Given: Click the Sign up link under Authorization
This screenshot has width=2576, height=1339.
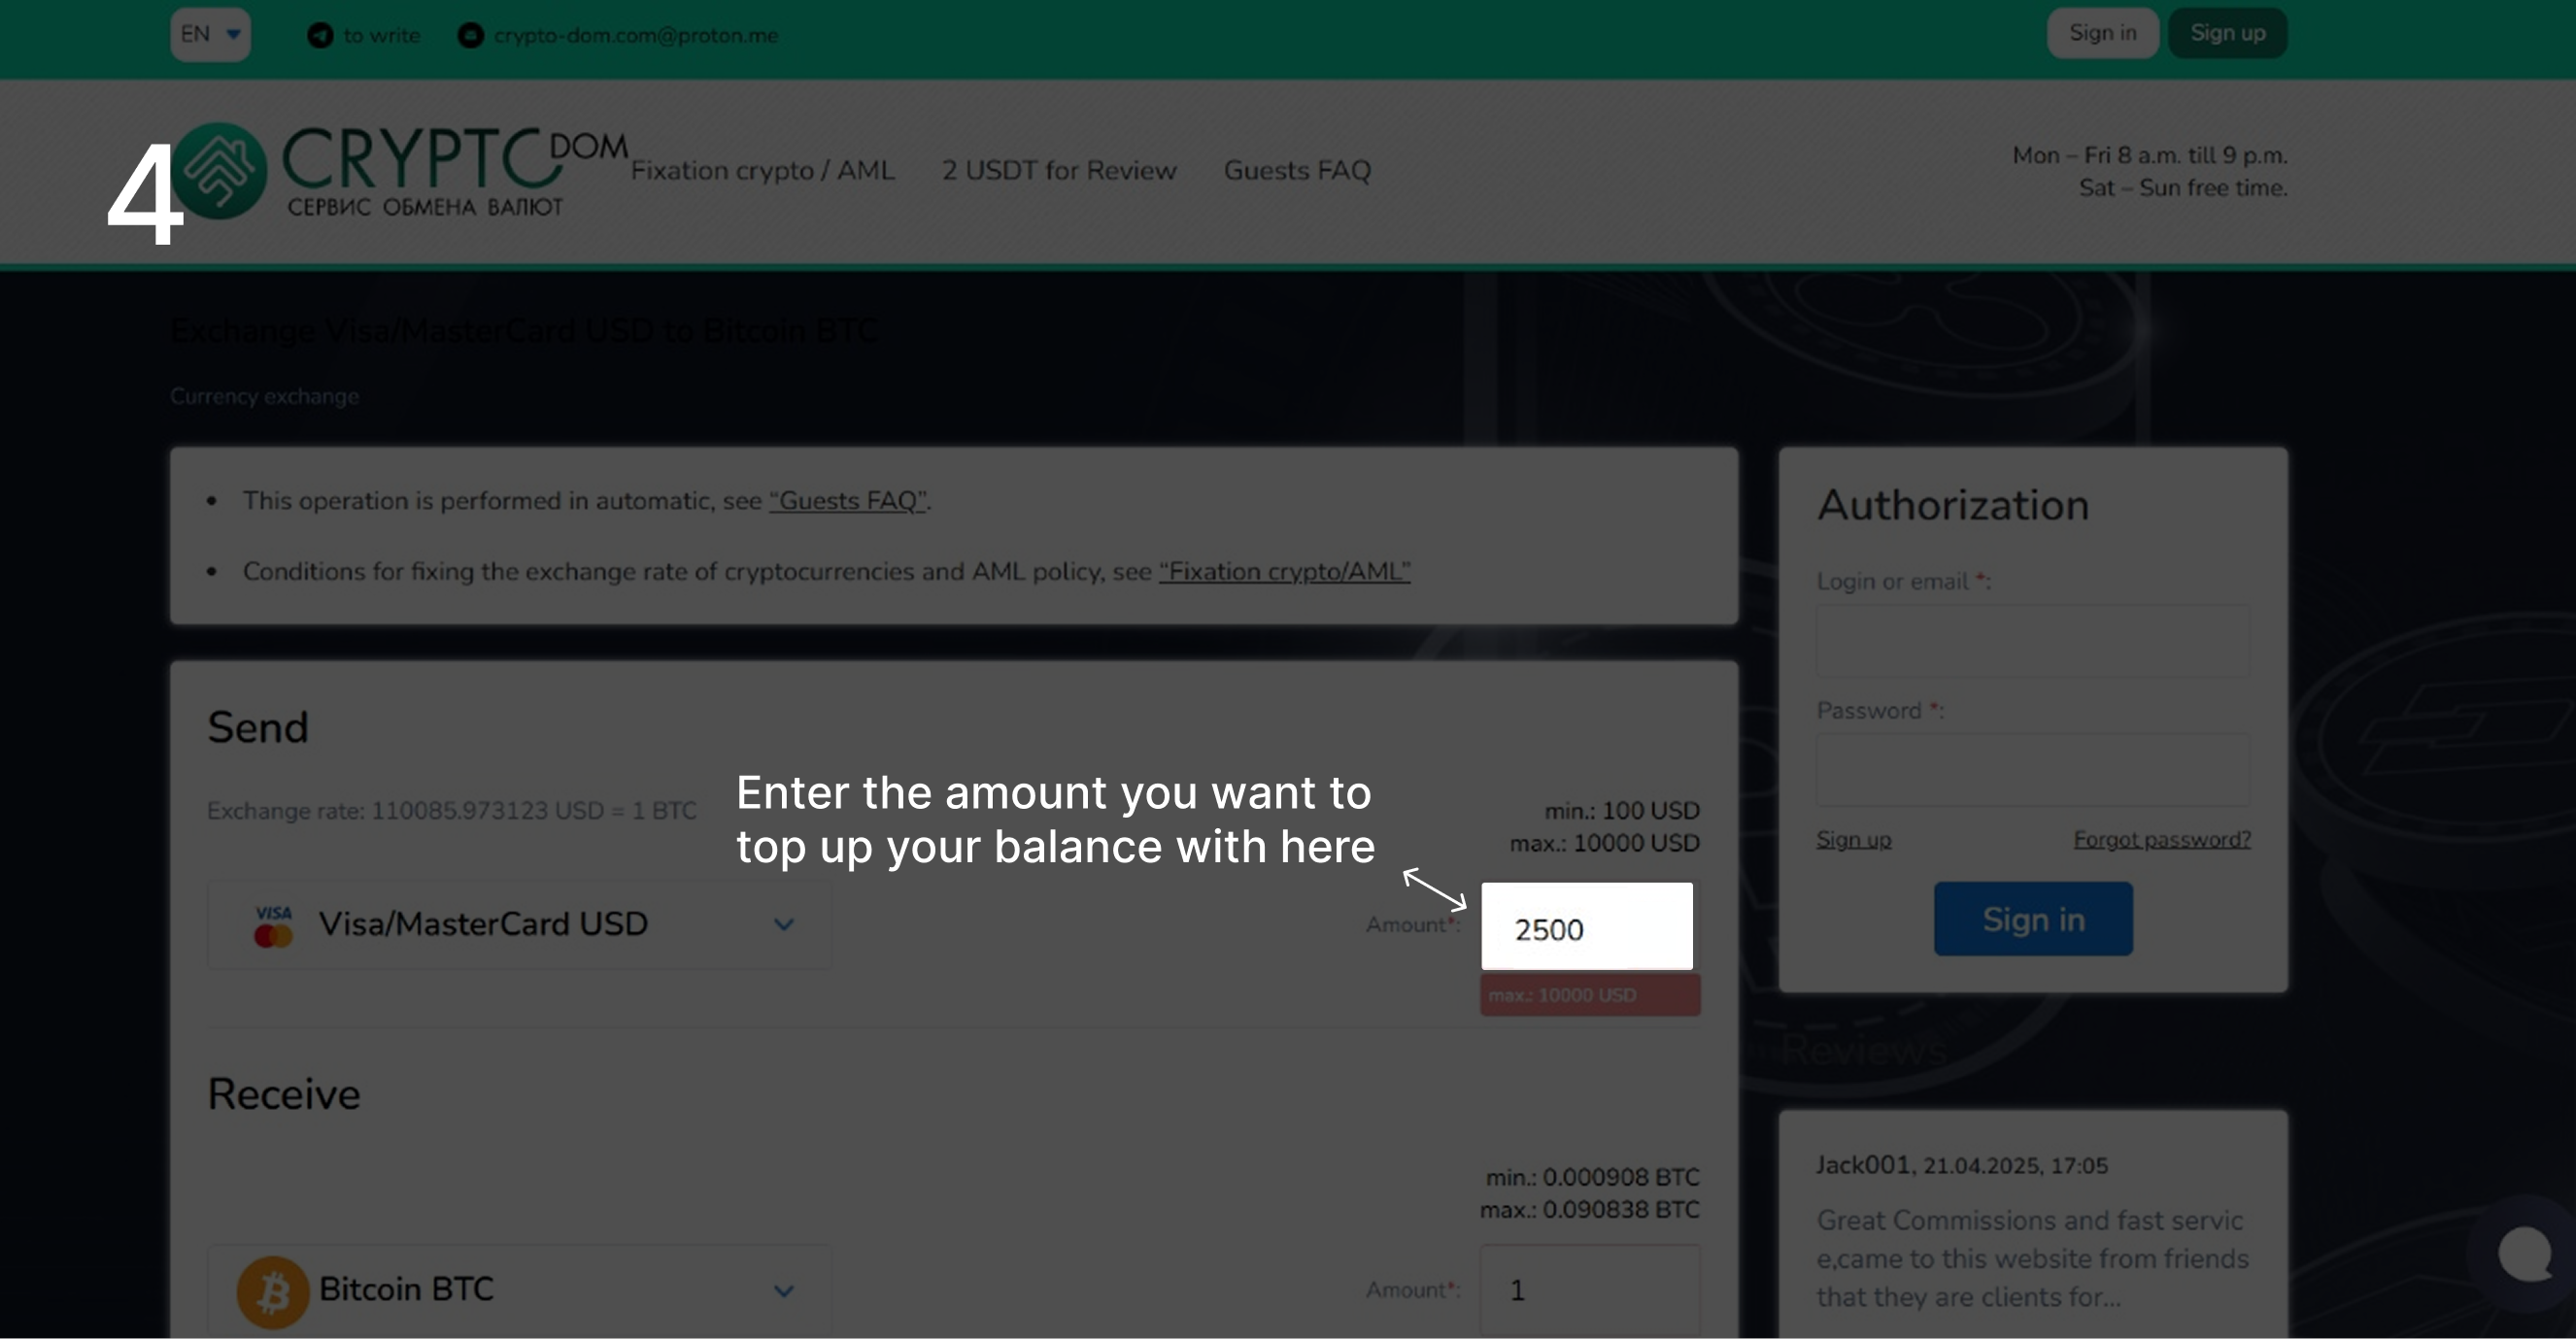Looking at the screenshot, I should pos(1854,839).
